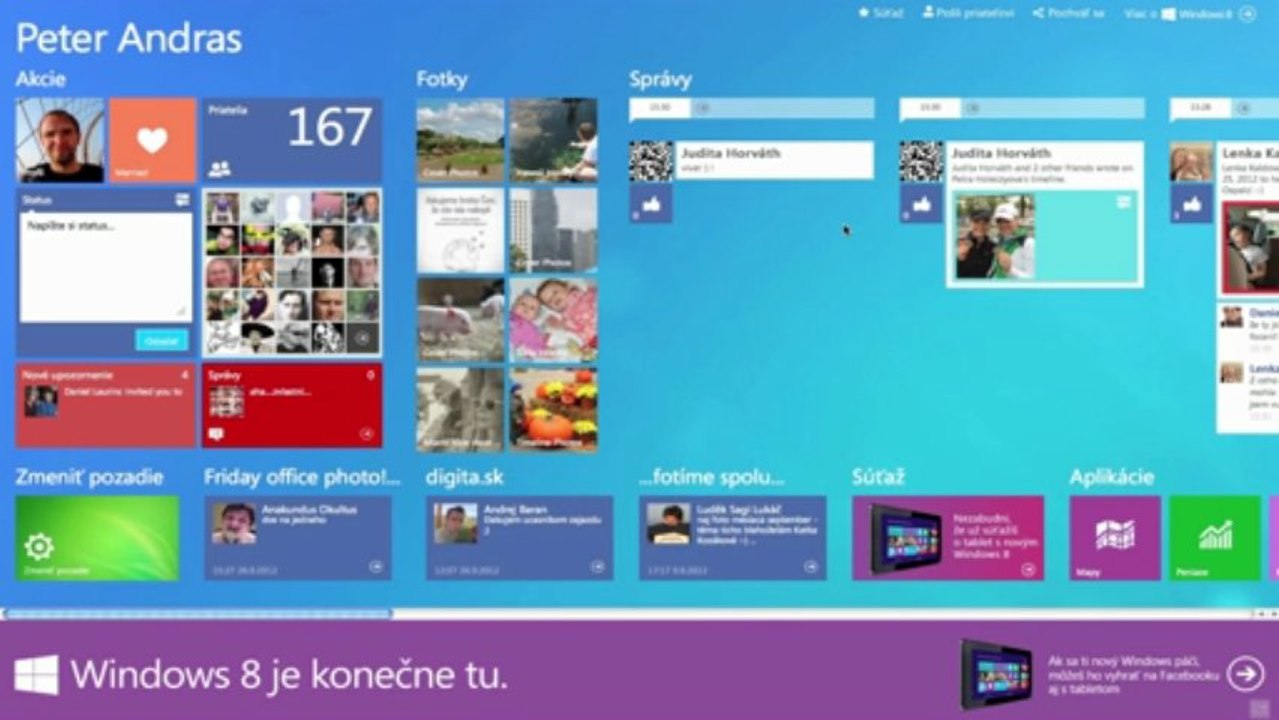1279x720 pixels.
Task: Click the 'Peter Andras' page title
Action: click(129, 38)
